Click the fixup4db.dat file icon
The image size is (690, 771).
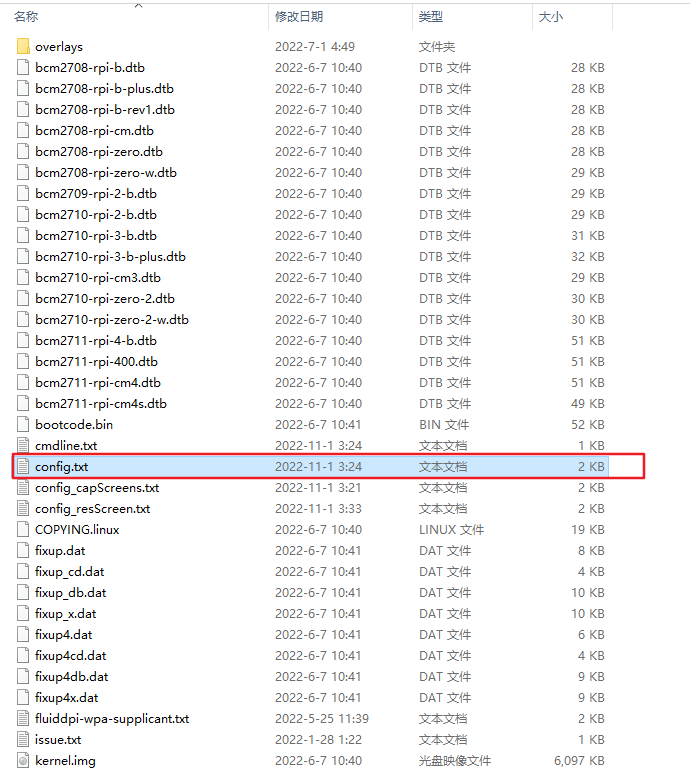click(x=23, y=677)
